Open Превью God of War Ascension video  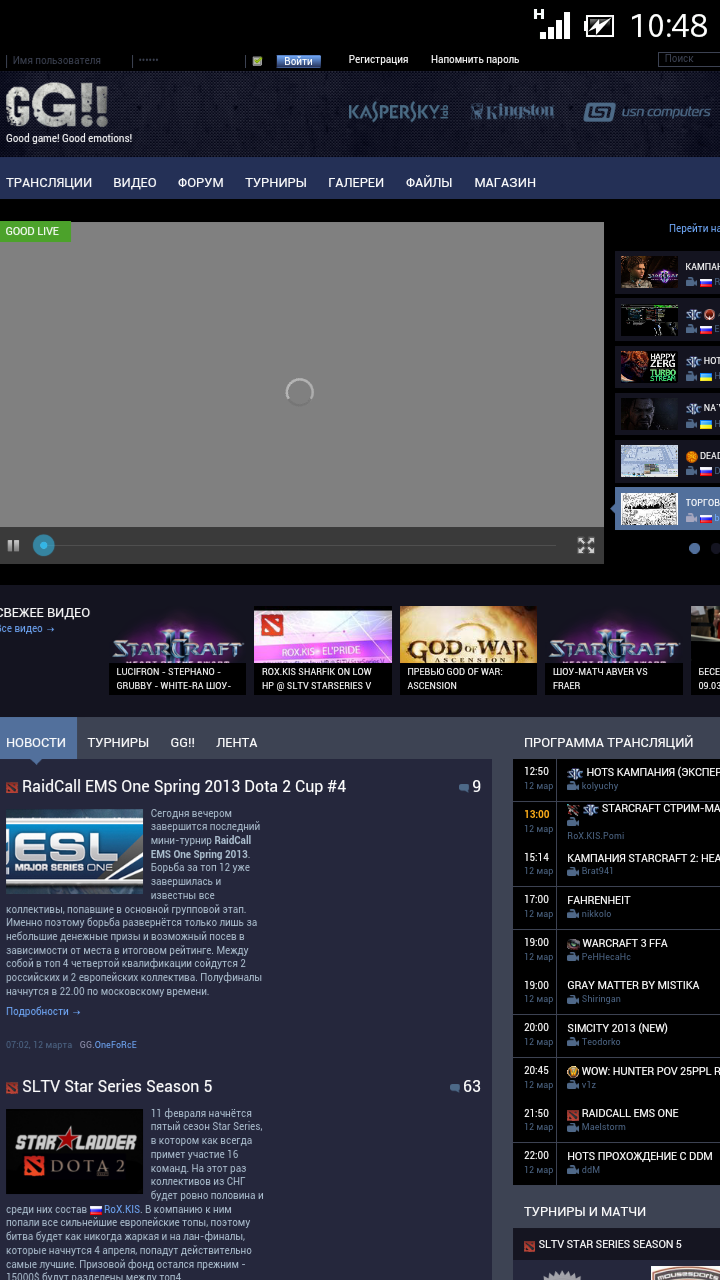[x=468, y=650]
